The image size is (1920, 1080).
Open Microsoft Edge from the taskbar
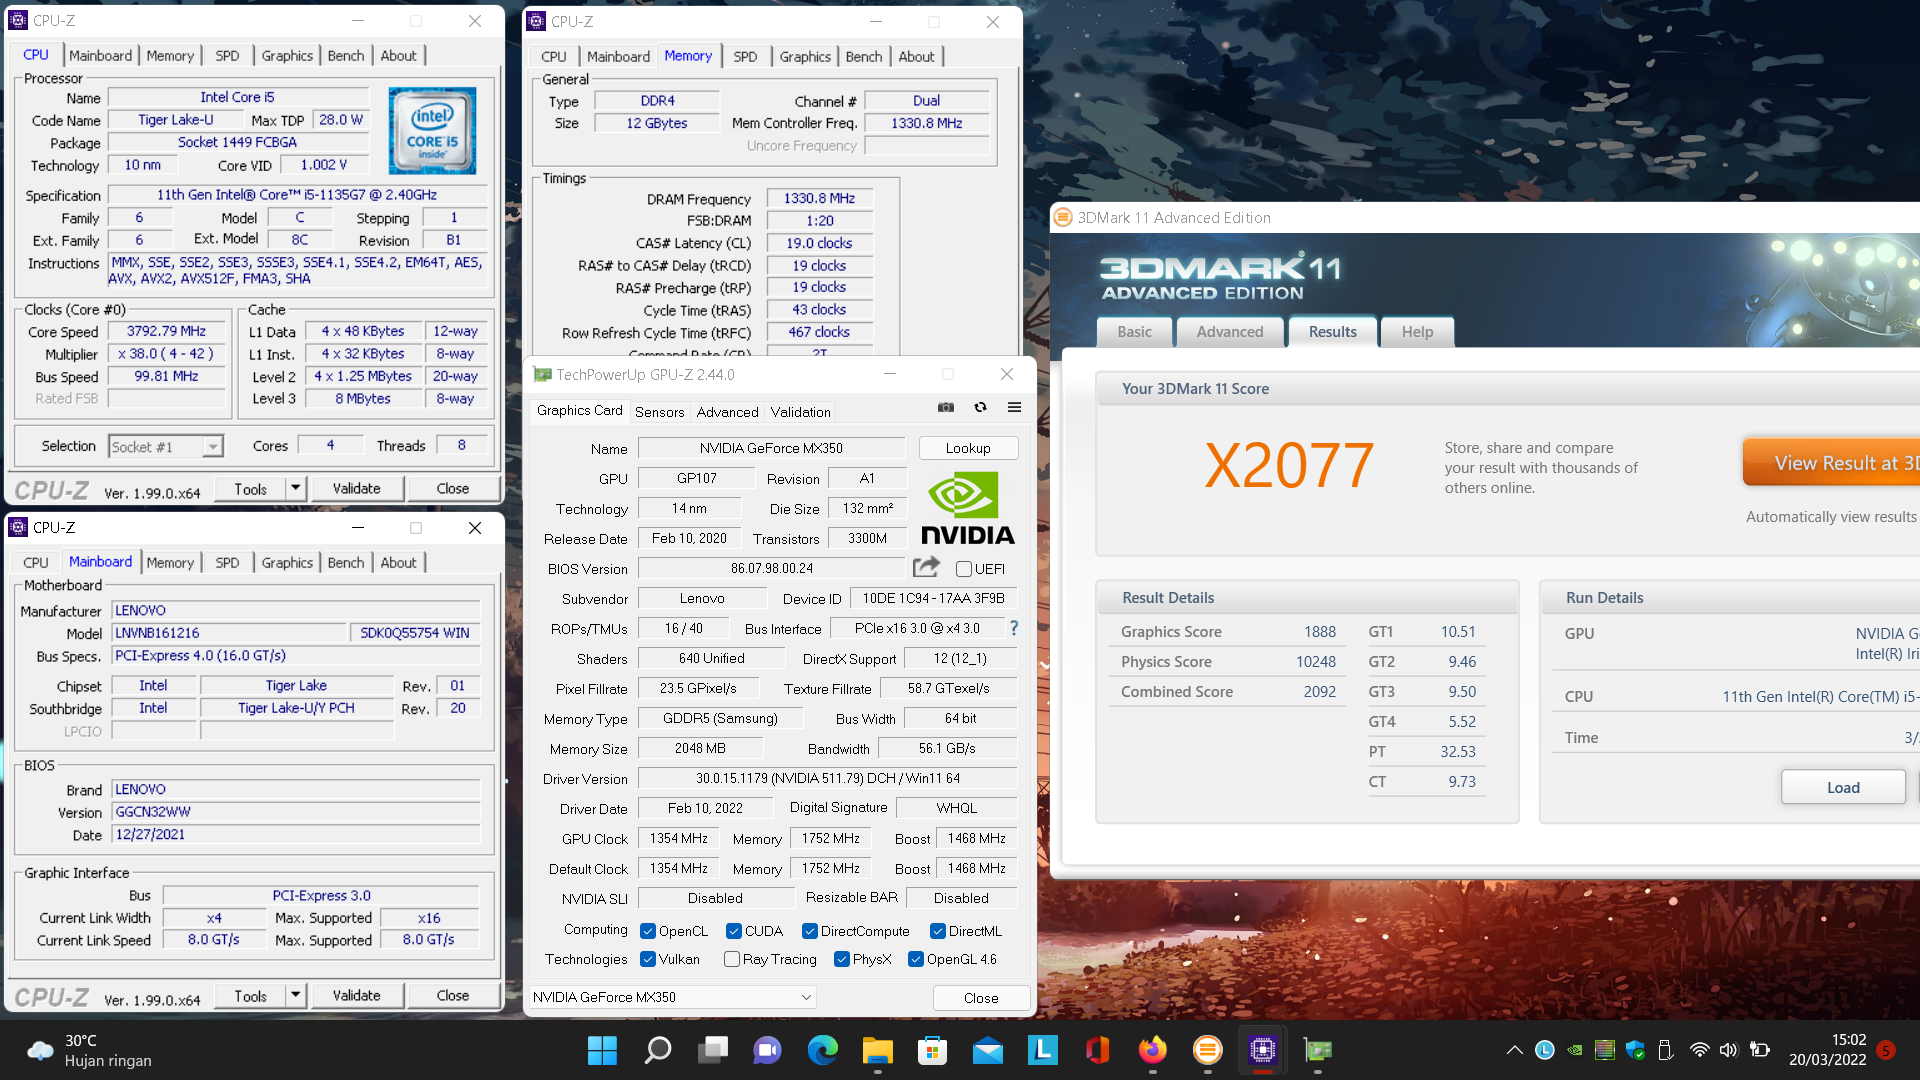(x=823, y=1050)
